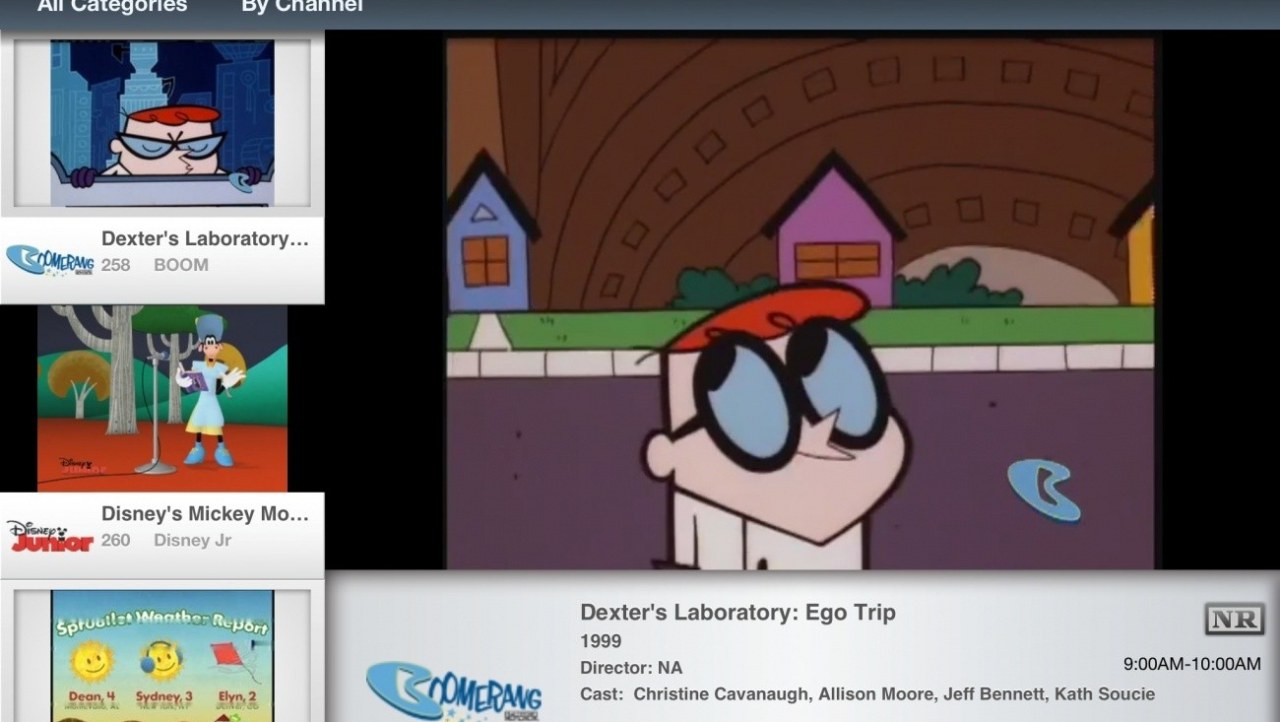This screenshot has height=722, width=1280.
Task: Select channel number 260
Action: coord(116,540)
